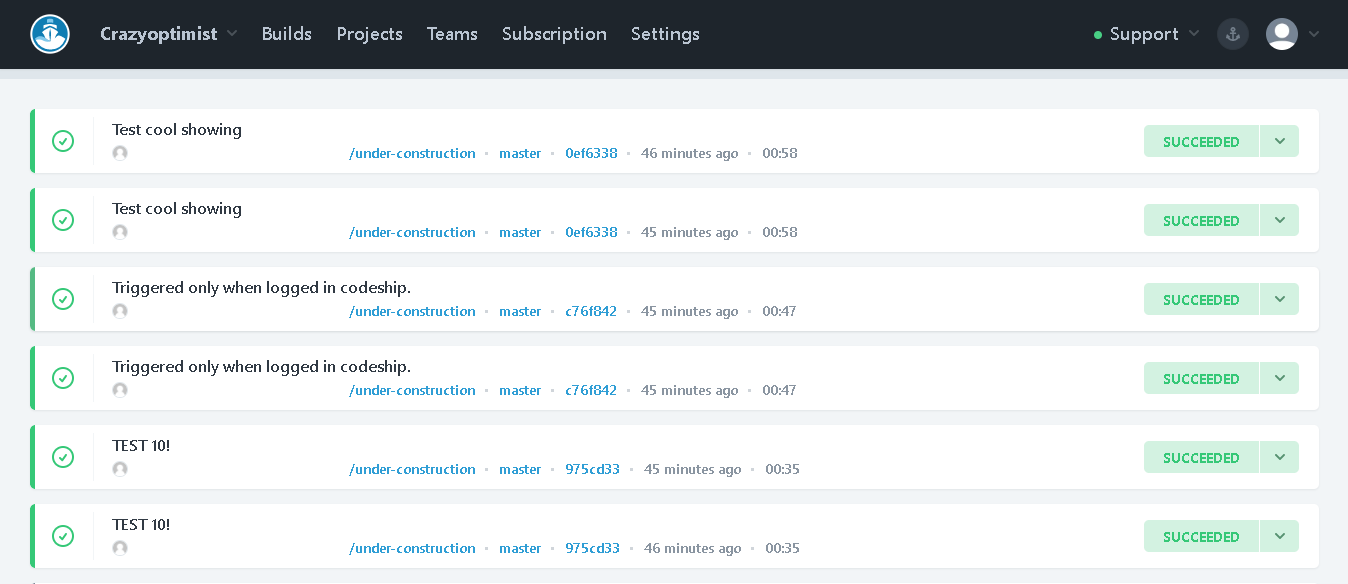The width and height of the screenshot is (1348, 584).
Task: Click the anchor icon in the top bar
Action: click(x=1232, y=34)
